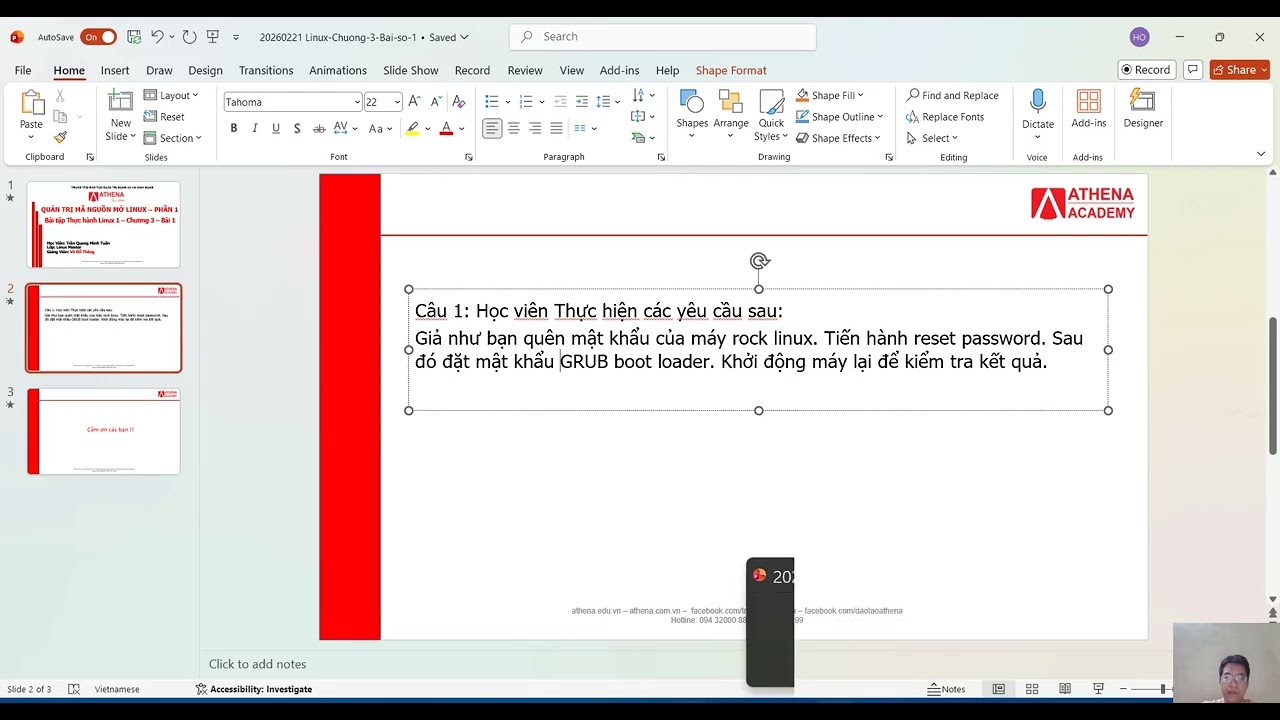The height and width of the screenshot is (720, 1280).
Task: Open line spacing options
Action: click(x=606, y=102)
